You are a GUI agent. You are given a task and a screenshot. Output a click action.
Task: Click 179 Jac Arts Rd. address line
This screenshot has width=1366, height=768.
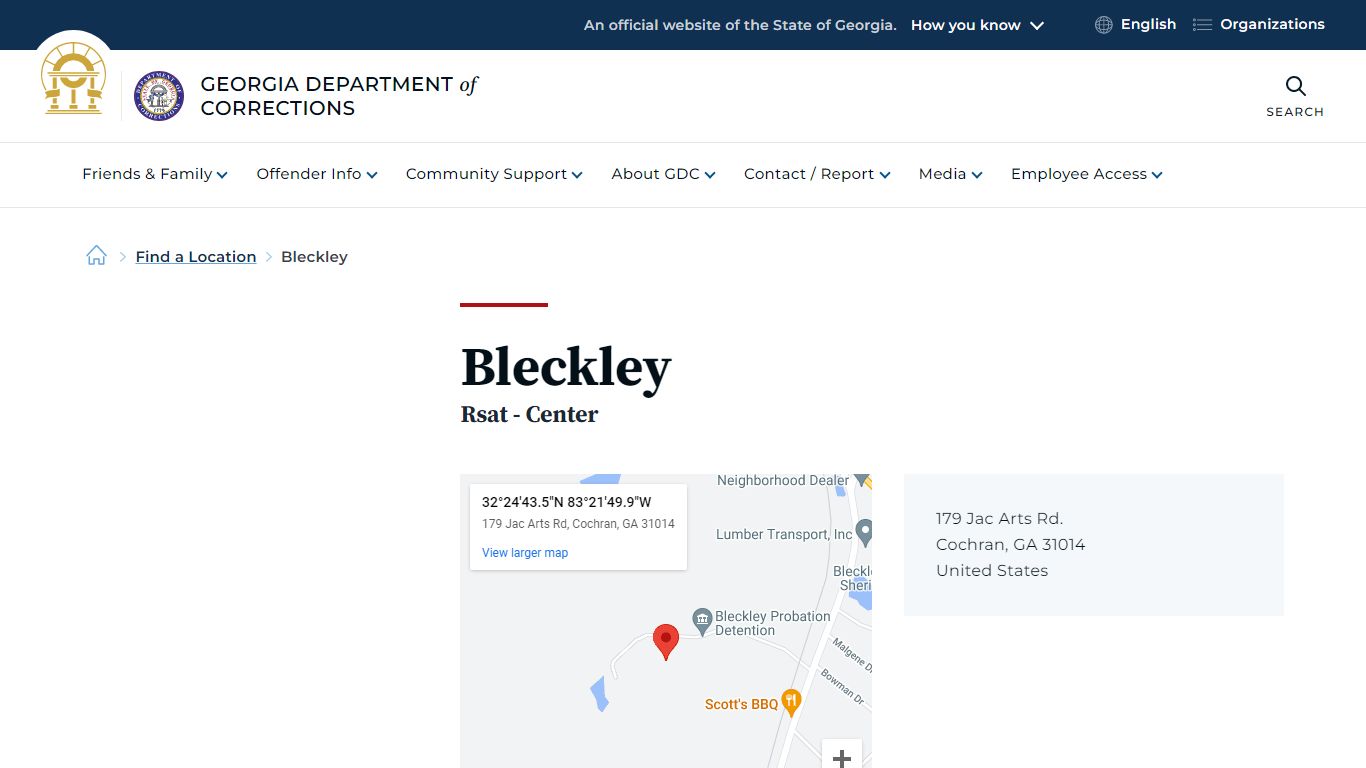[999, 518]
